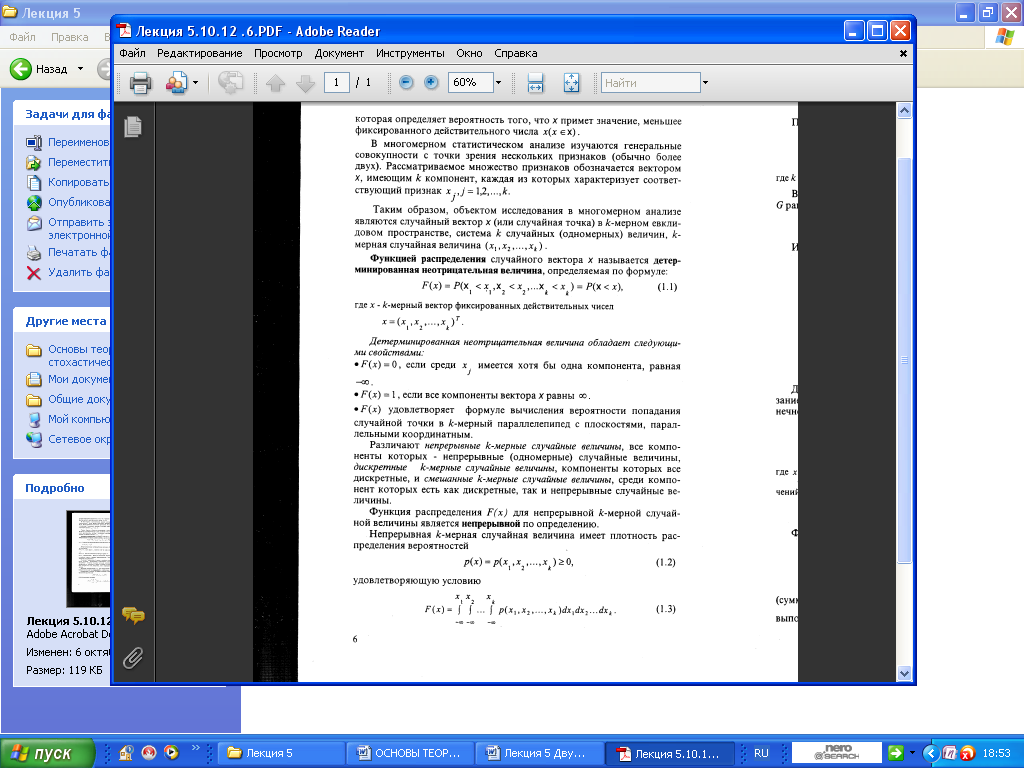1024x768 pixels.
Task: Click Удалить файл task link
Action: tap(68, 272)
